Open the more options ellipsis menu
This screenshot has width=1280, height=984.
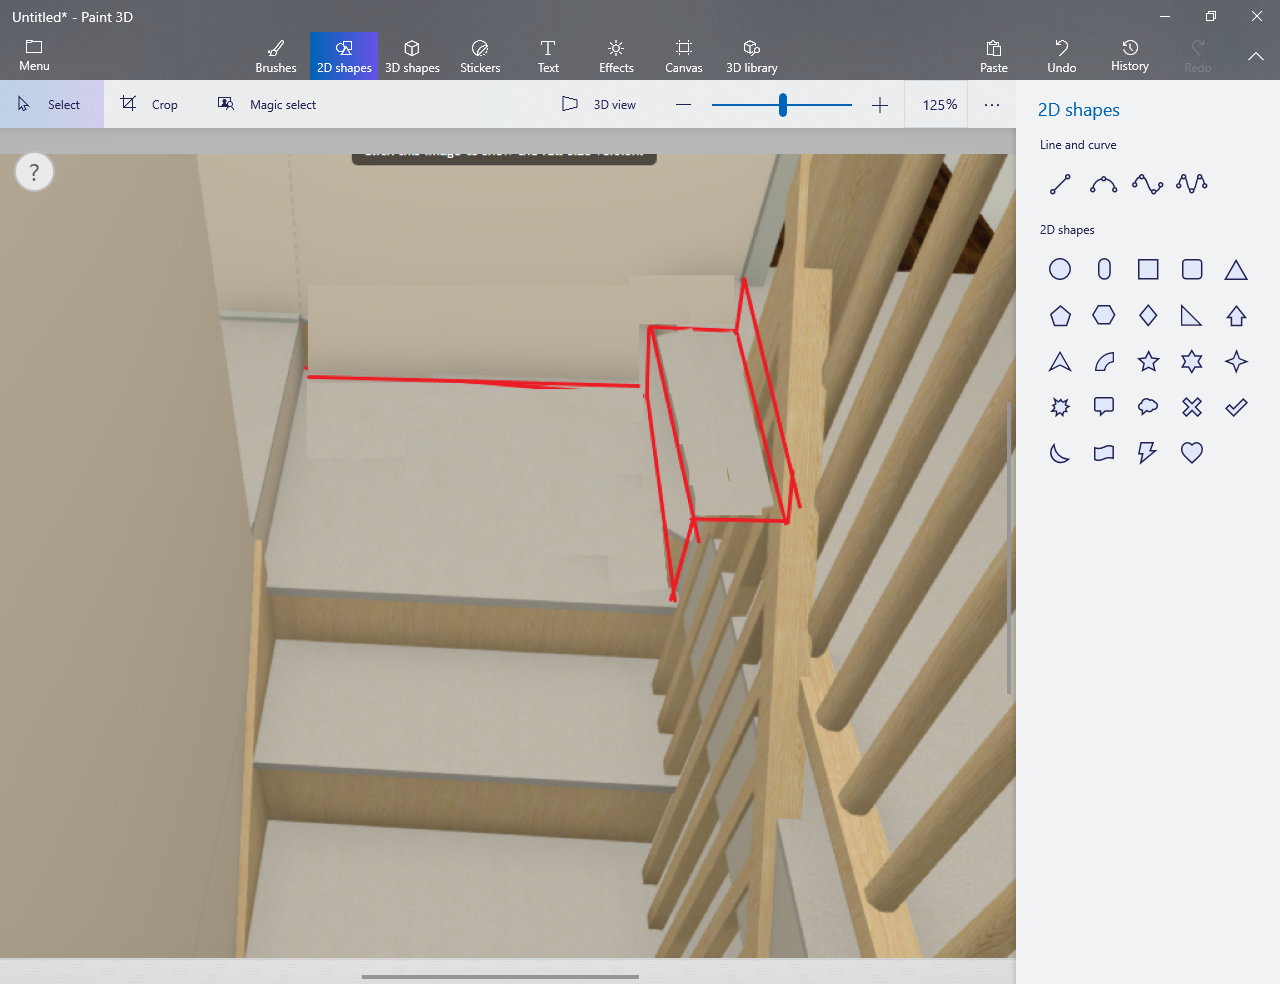[991, 105]
